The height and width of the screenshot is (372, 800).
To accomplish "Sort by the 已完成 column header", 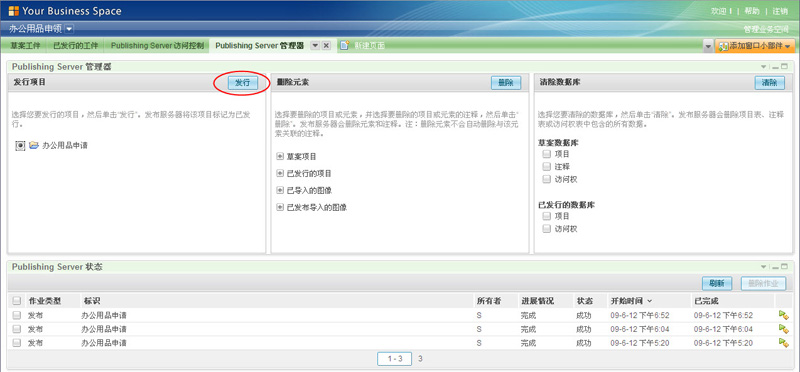I will [x=706, y=301].
